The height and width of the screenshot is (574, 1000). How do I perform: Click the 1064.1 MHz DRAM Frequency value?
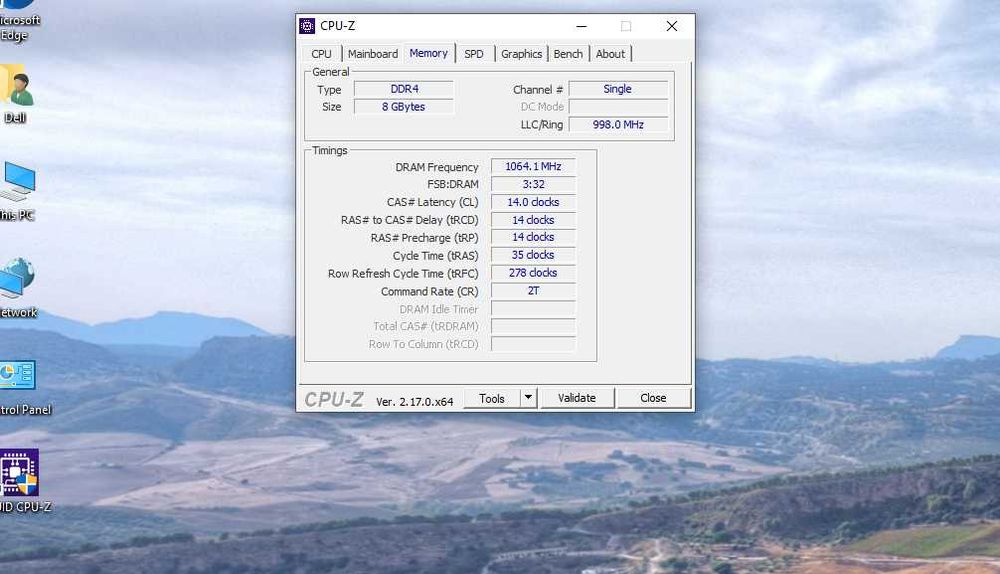533,166
